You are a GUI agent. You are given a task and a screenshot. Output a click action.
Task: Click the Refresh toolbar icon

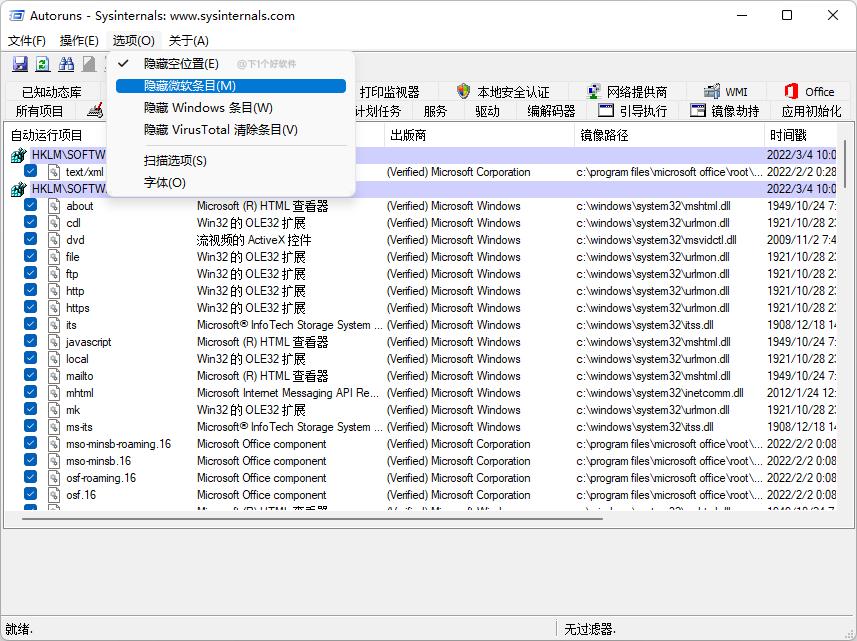pyautogui.click(x=43, y=64)
